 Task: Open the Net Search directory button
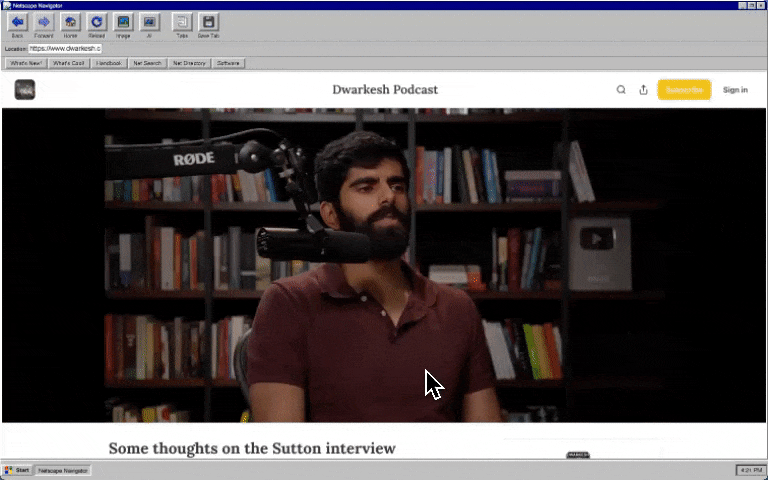click(147, 63)
